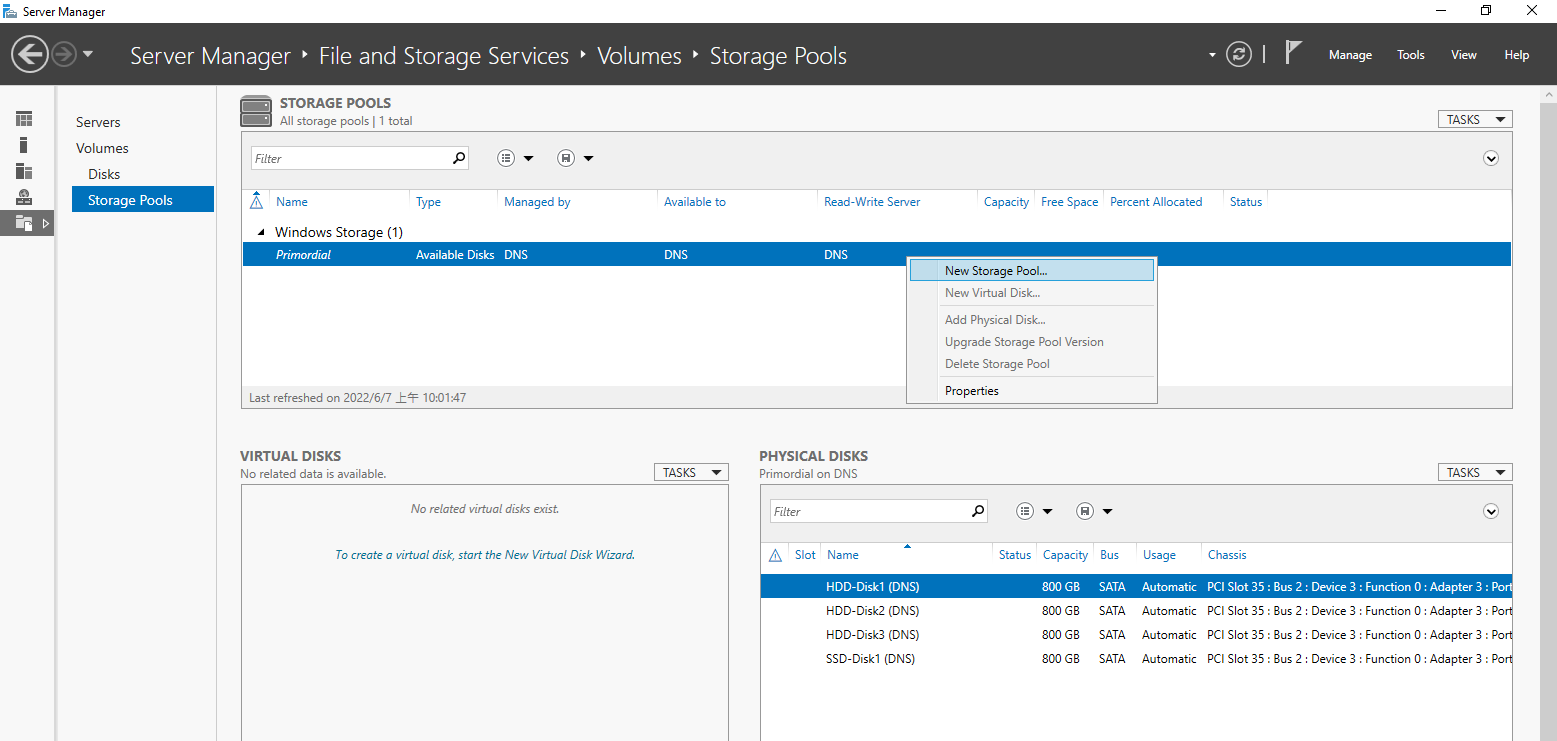
Task: Sort physical disks by Usage column
Action: [1159, 555]
